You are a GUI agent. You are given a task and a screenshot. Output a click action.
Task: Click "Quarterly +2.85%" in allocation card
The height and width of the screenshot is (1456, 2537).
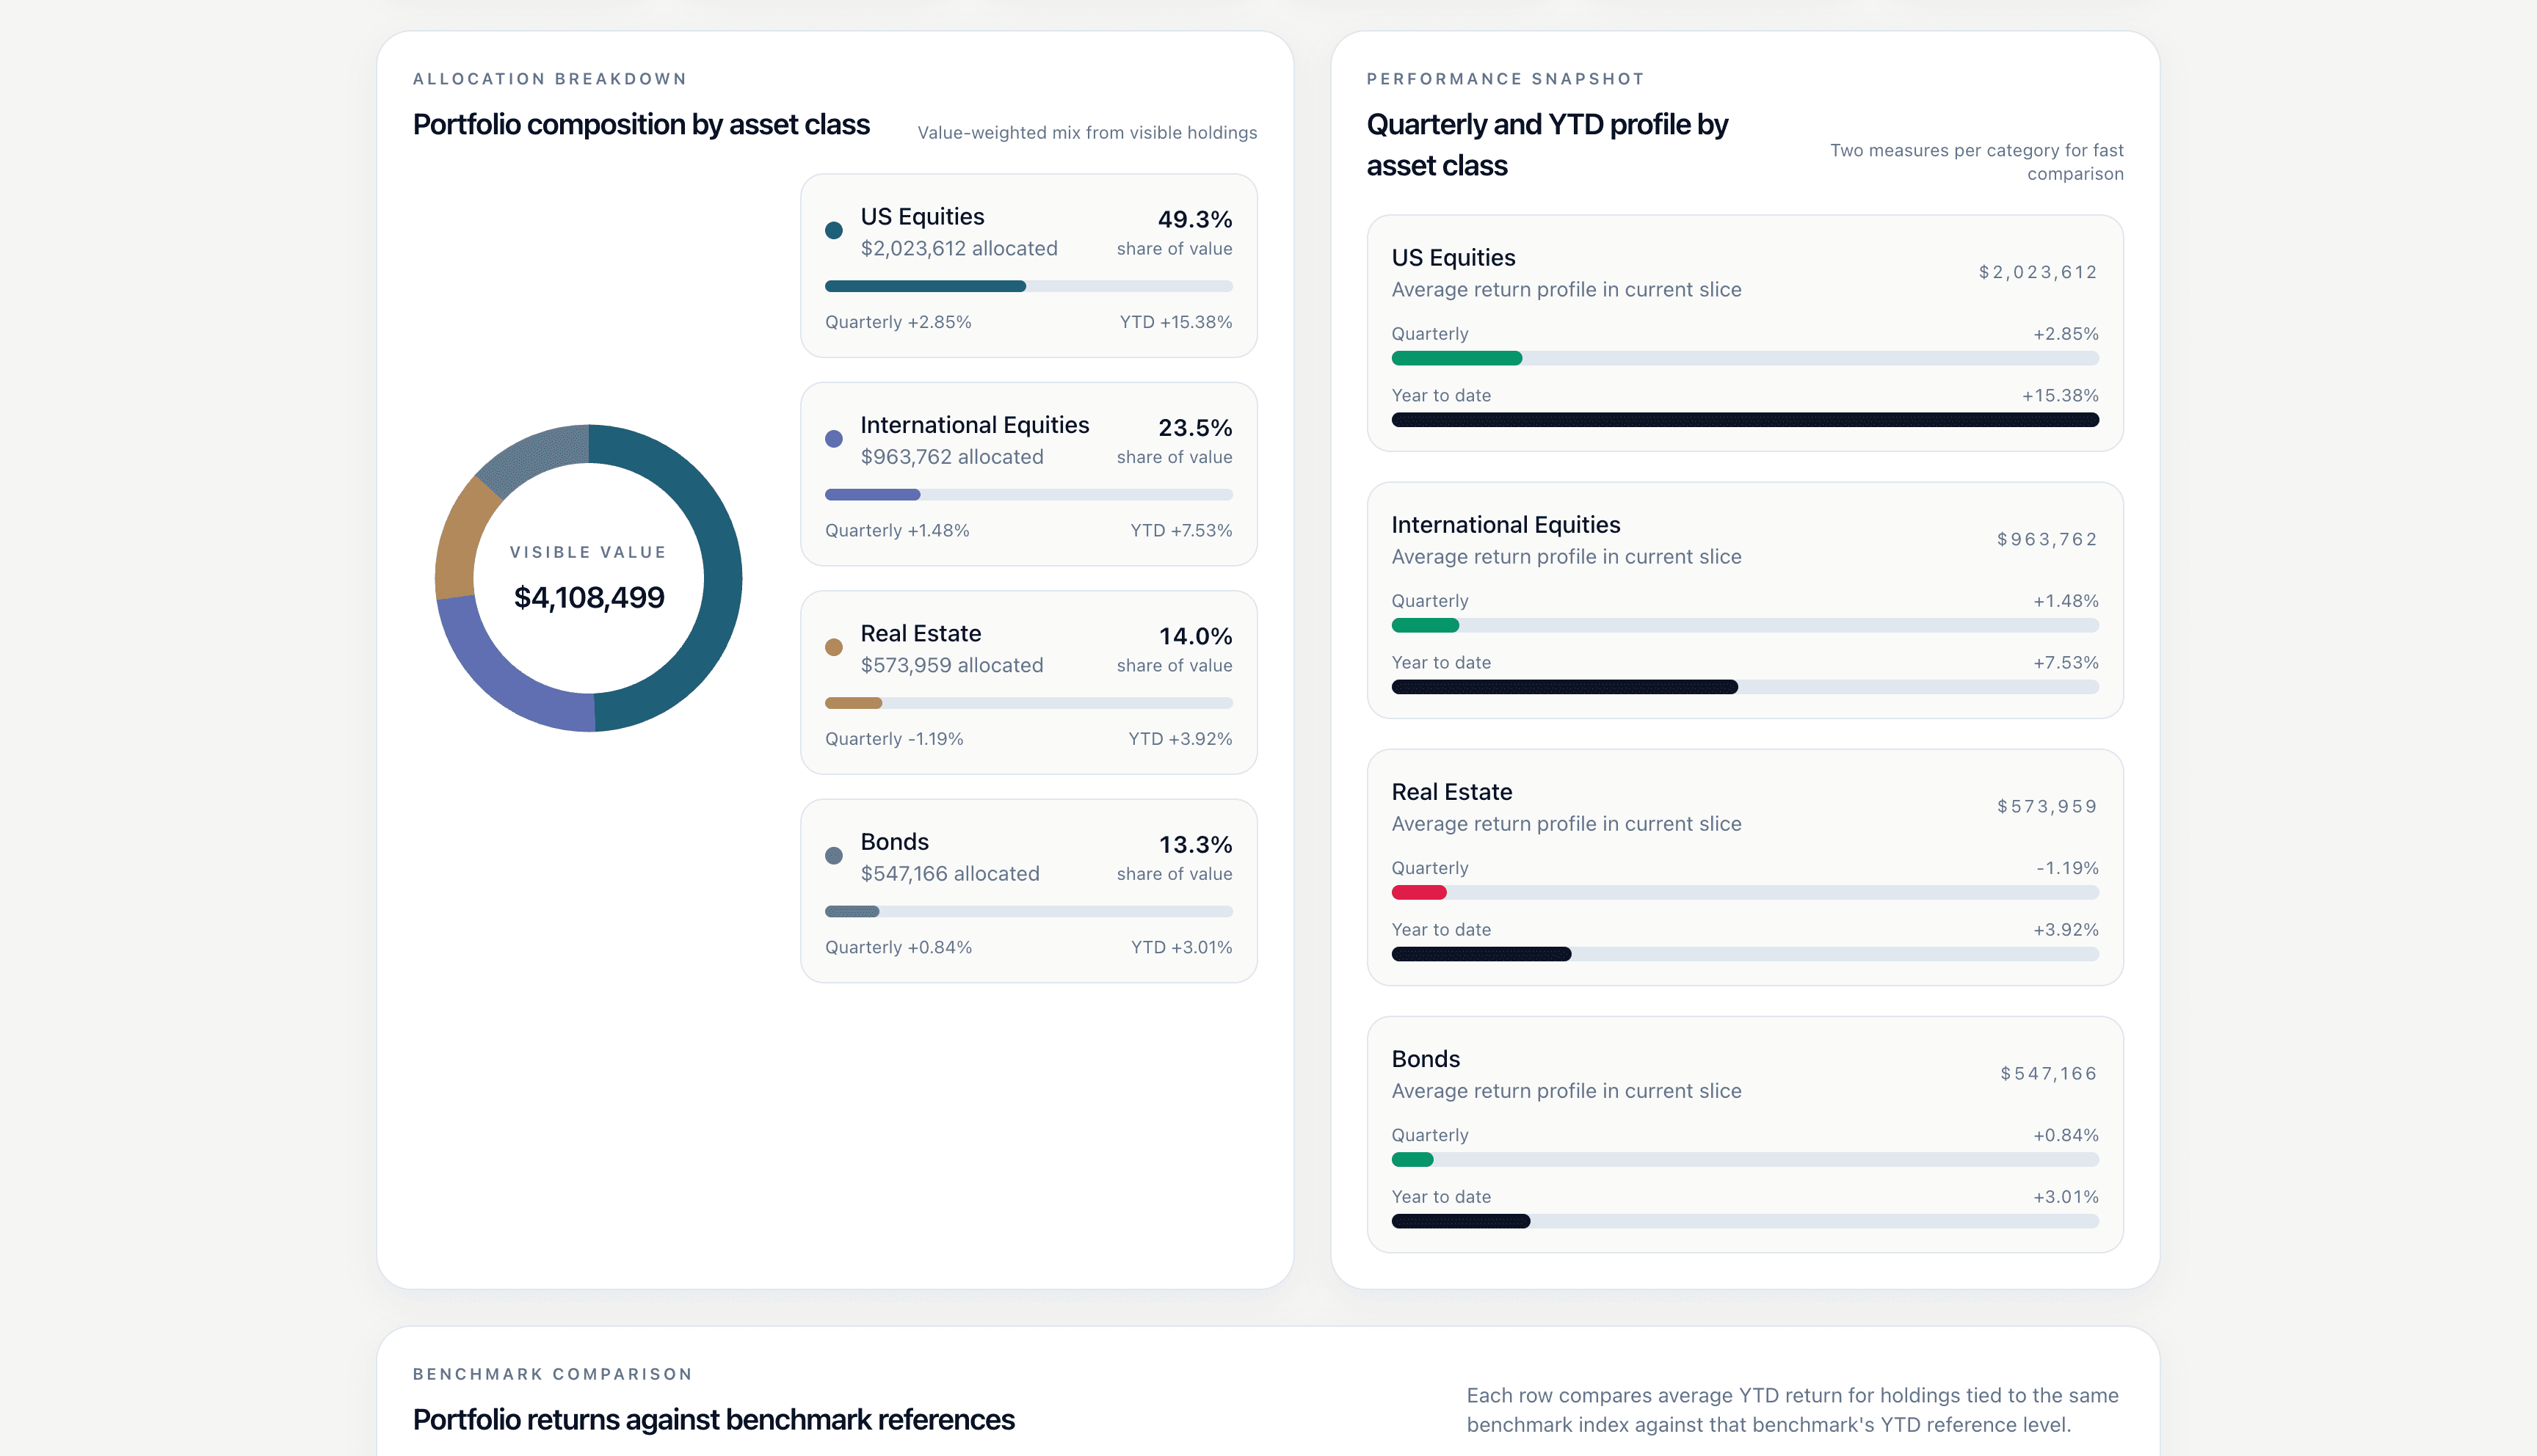click(897, 322)
